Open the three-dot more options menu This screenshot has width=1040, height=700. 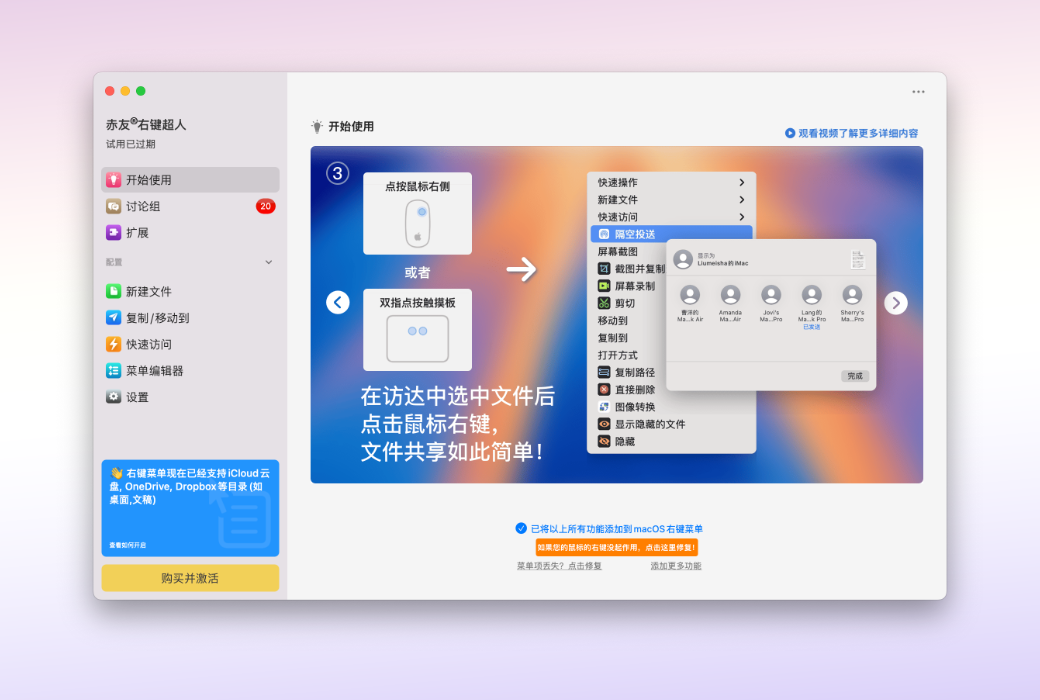[918, 92]
